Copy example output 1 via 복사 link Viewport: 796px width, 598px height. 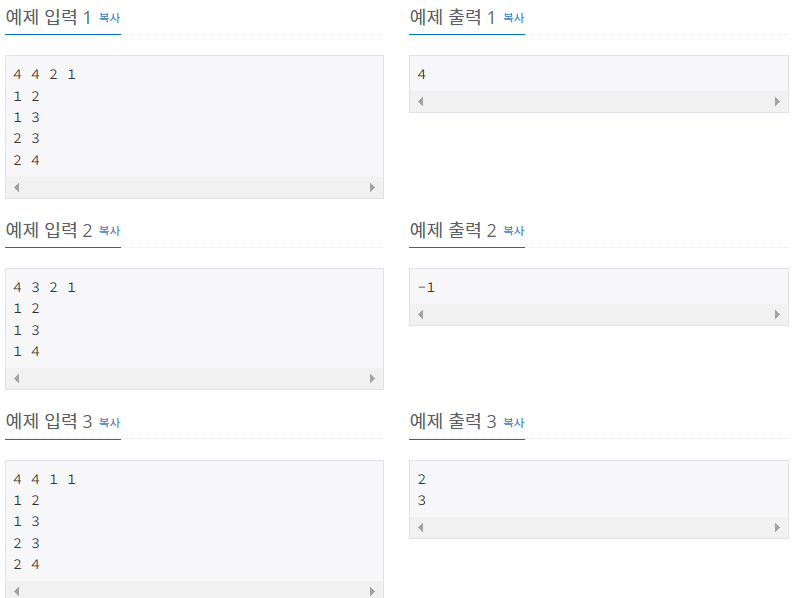(513, 18)
